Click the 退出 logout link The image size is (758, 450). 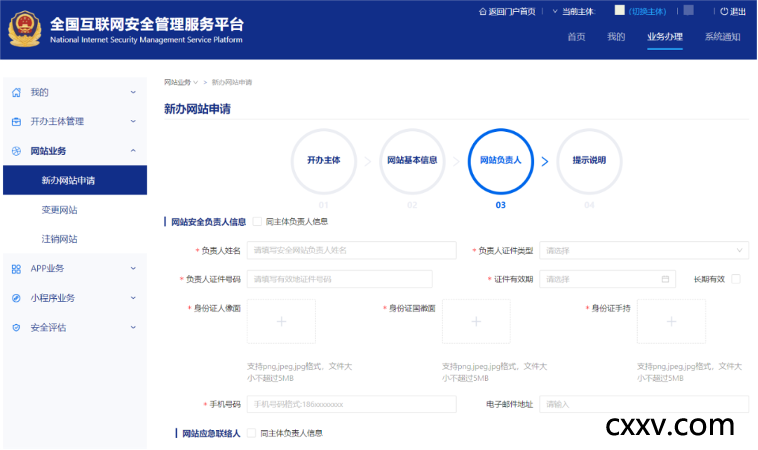coord(733,11)
